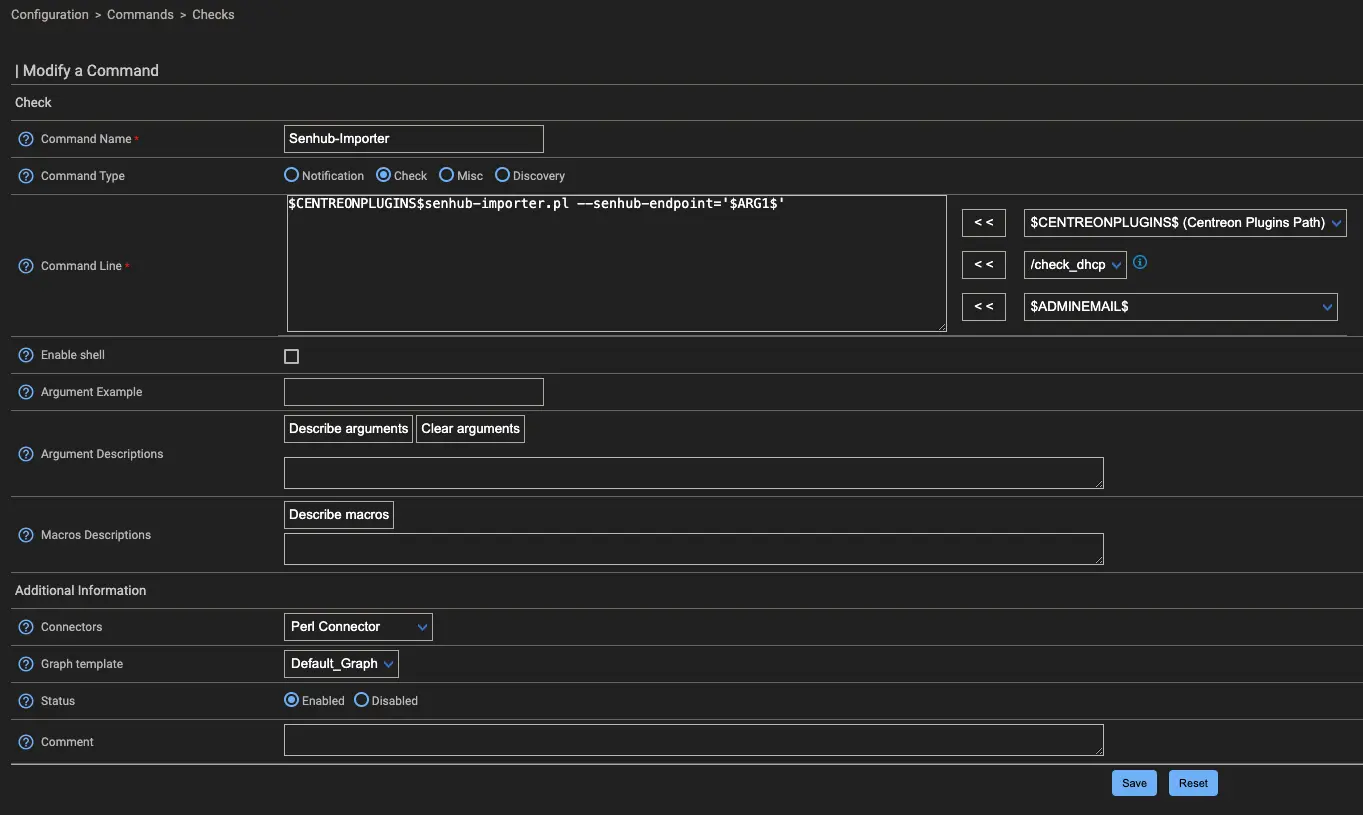The image size is (1363, 815).
Task: Open the $CENTREONPLUGINS$ resource macro dropdown
Action: [1185, 223]
